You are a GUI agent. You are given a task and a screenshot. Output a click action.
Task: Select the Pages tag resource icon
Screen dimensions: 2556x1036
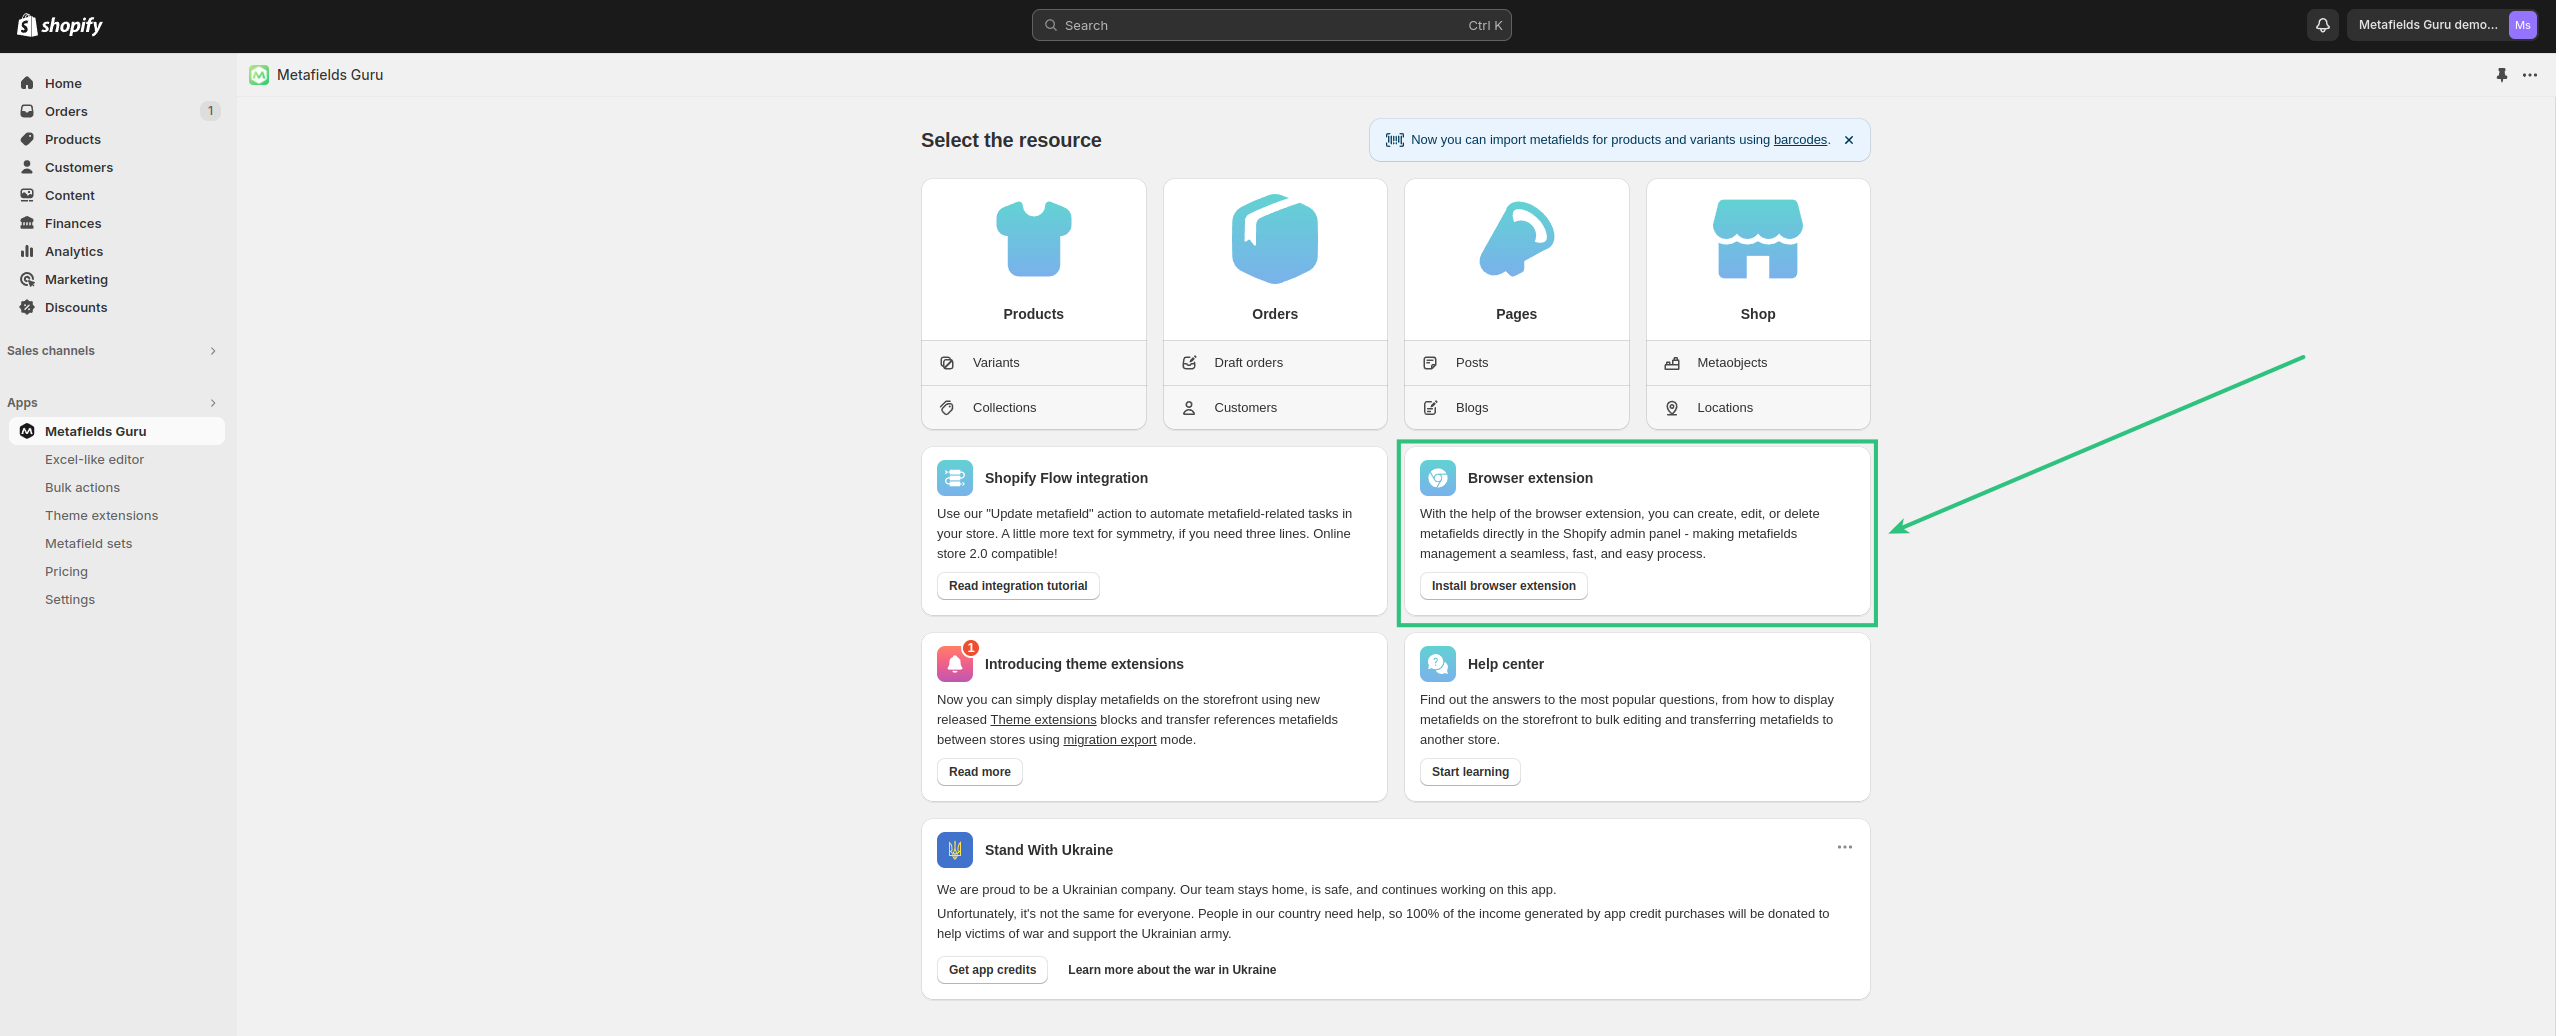coord(1517,239)
